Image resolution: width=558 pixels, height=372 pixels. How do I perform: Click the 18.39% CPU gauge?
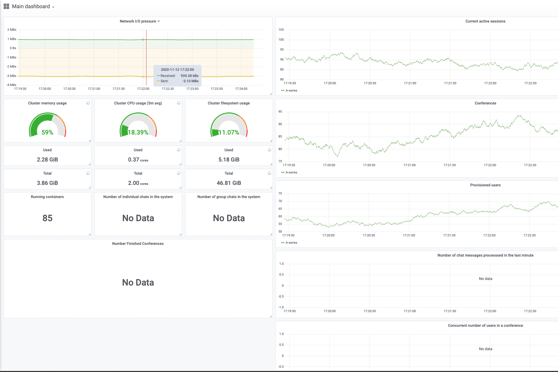pyautogui.click(x=138, y=125)
